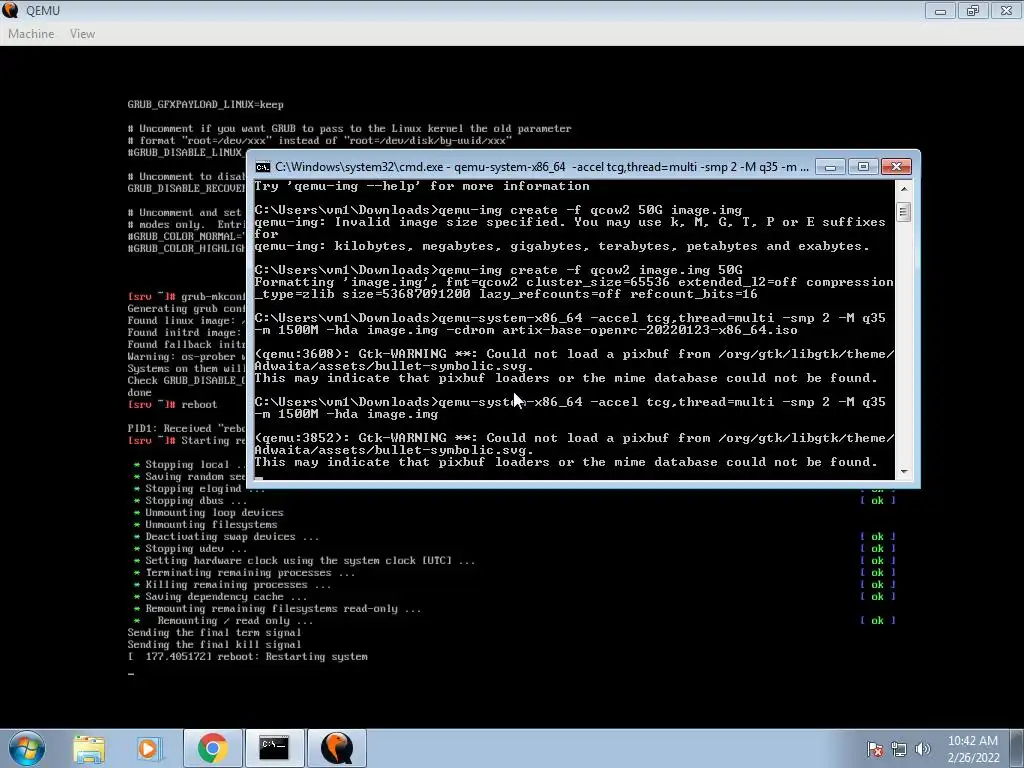Image resolution: width=1024 pixels, height=768 pixels.
Task: Open the View menu in QEMU
Action: [x=82, y=33]
